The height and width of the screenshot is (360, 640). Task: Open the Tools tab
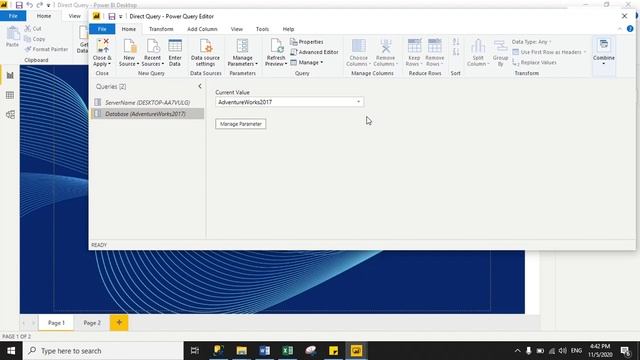262,29
